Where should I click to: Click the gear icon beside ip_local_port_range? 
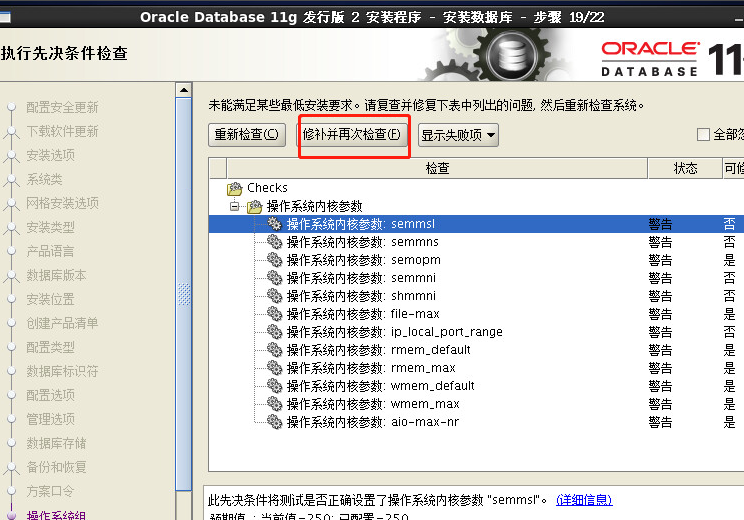pos(274,332)
